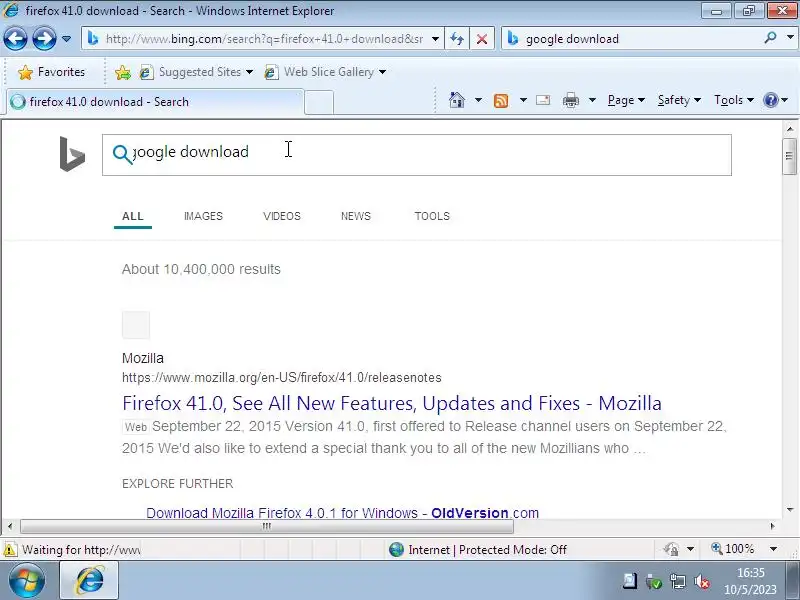
Task: Click the Mozilla site favicon placeholder
Action: point(136,324)
